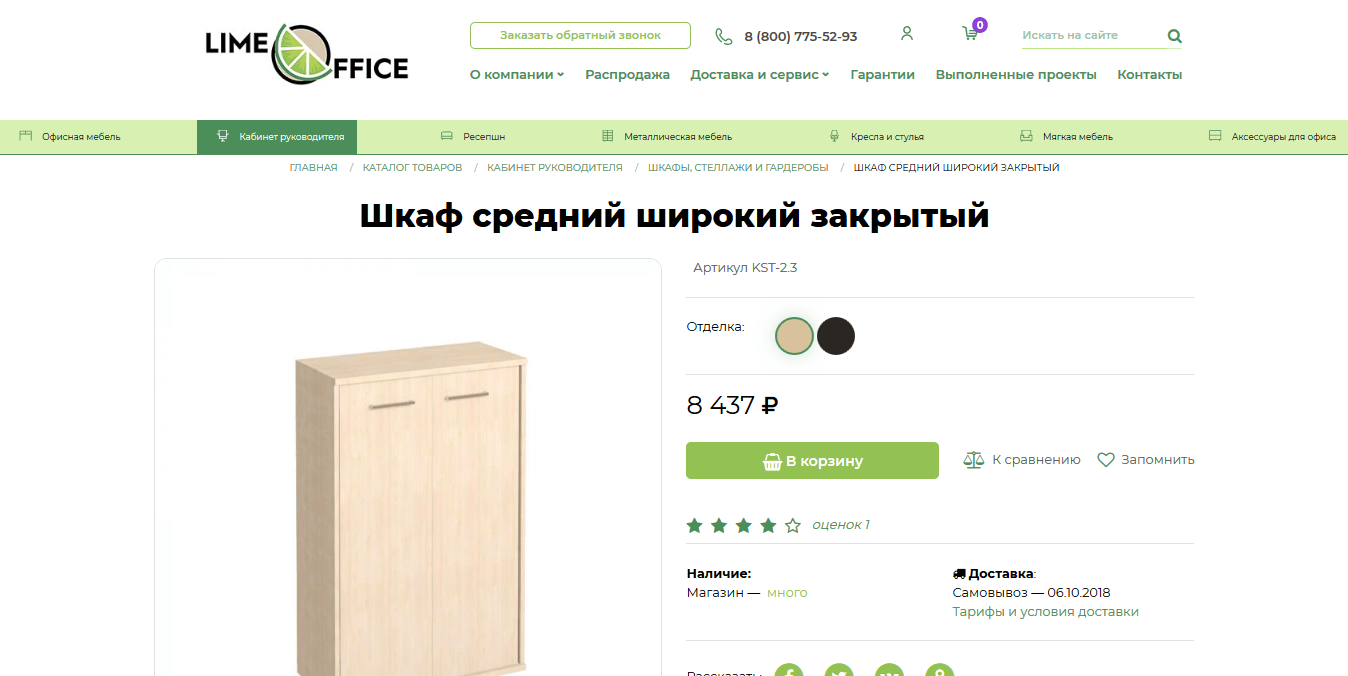
Task: Click the envelope icon beside Ресепшн
Action: click(445, 135)
